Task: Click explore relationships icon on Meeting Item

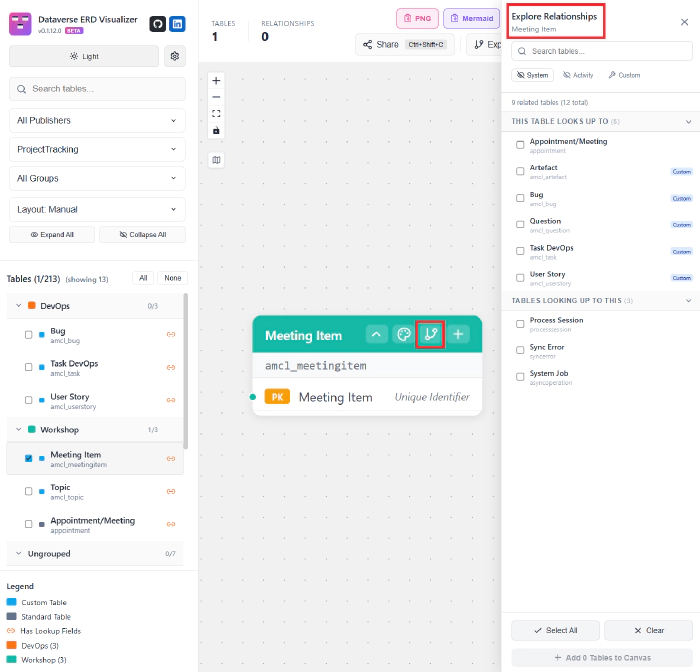Action: (x=430, y=335)
